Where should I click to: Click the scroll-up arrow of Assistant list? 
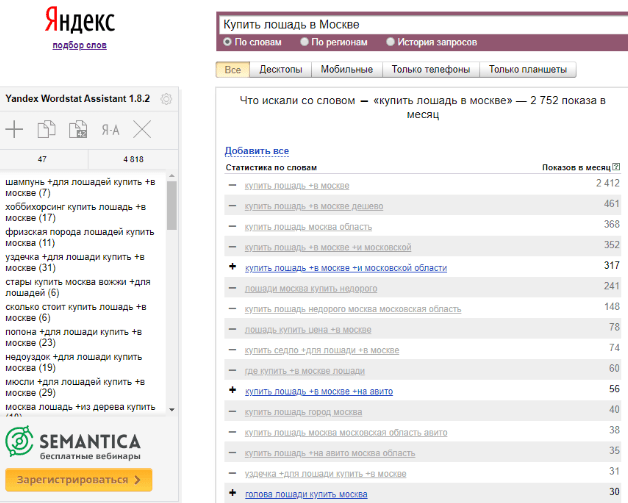point(172,176)
